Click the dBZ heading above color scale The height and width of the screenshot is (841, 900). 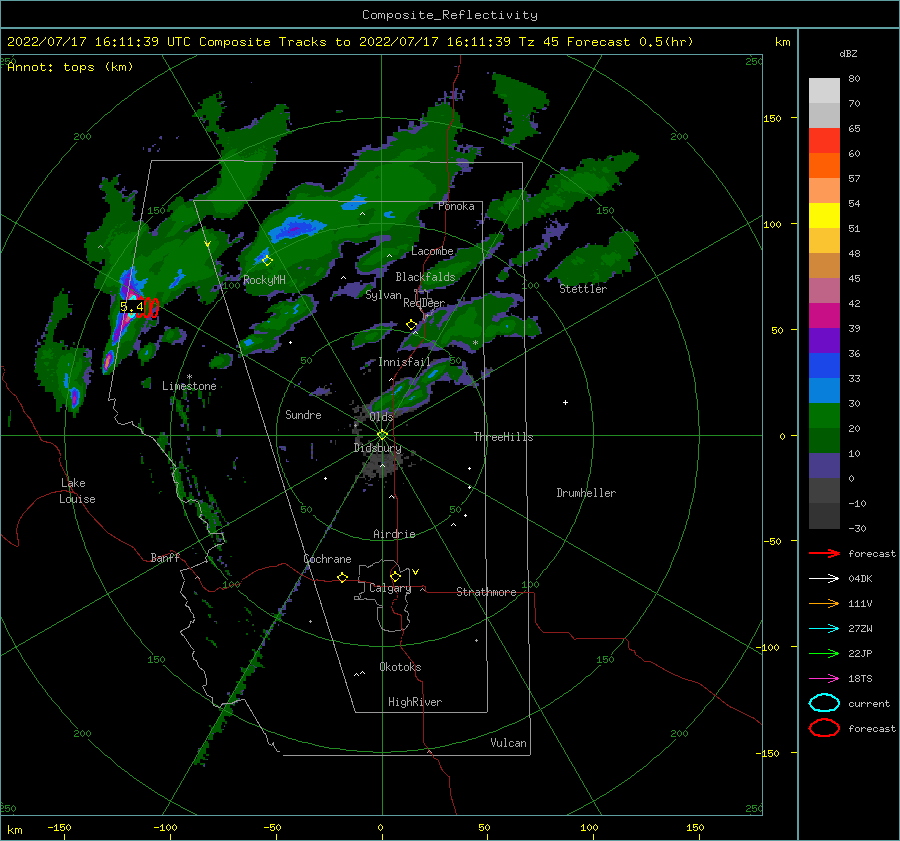click(848, 53)
